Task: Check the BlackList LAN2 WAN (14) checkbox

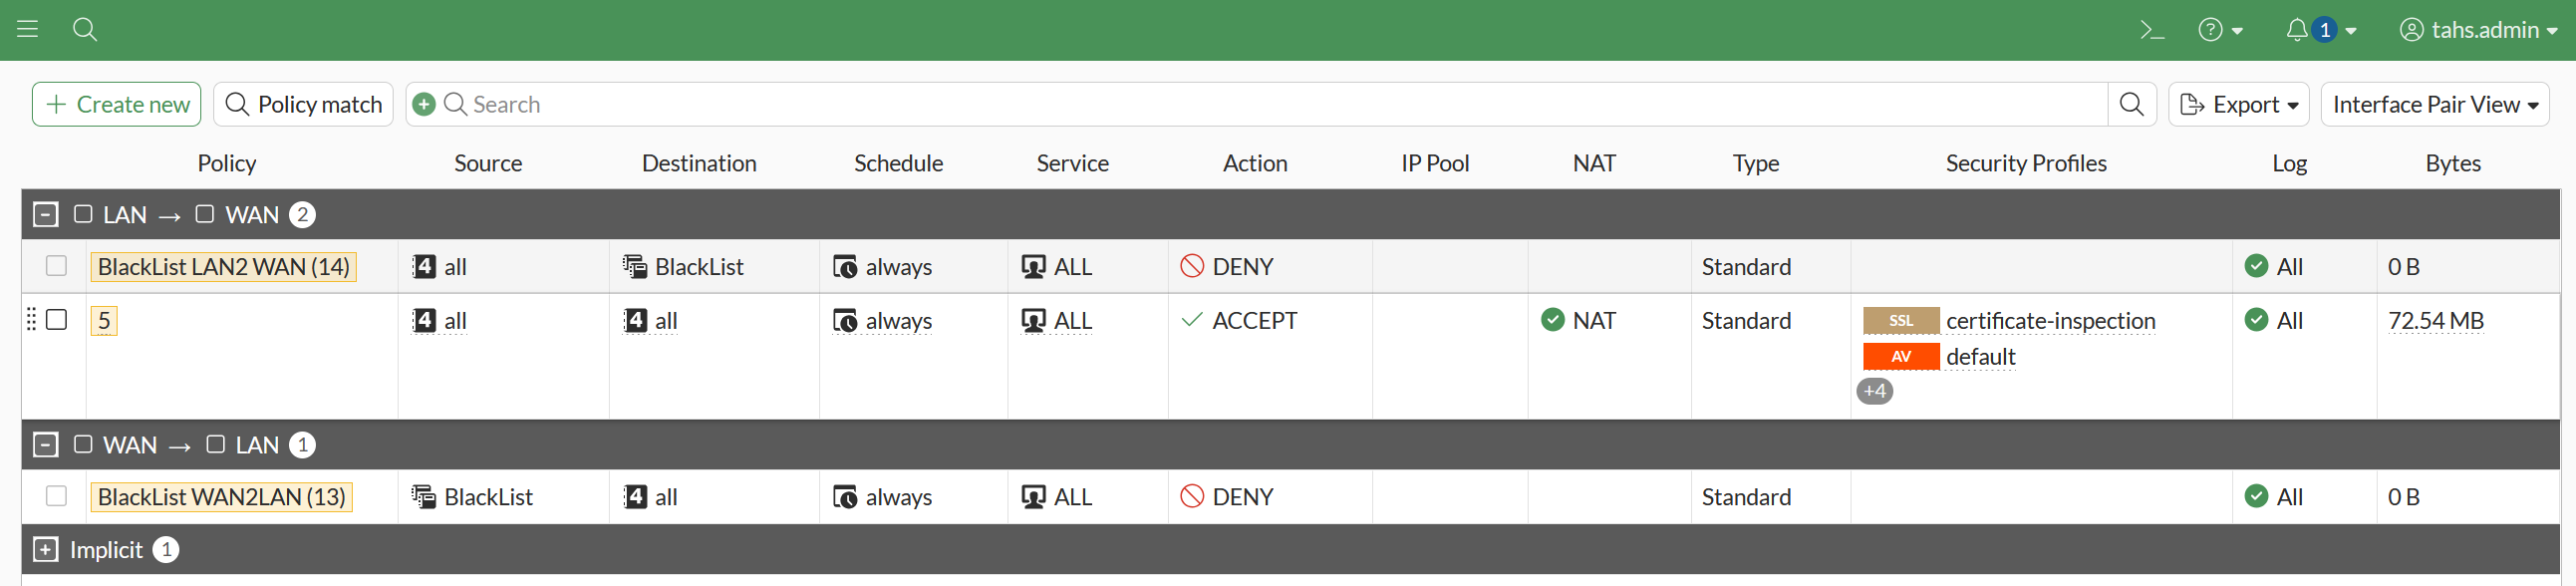Action: click(x=57, y=266)
